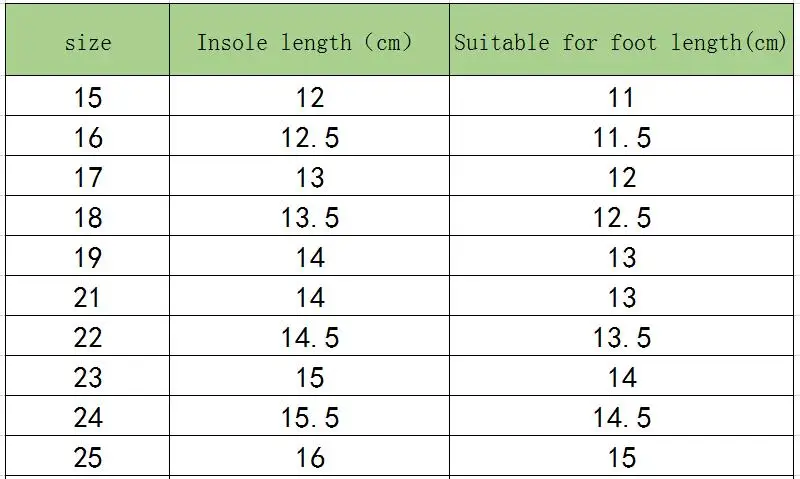Select foot length 14.5 in size 24 row
Image resolution: width=800 pixels, height=479 pixels.
621,418
